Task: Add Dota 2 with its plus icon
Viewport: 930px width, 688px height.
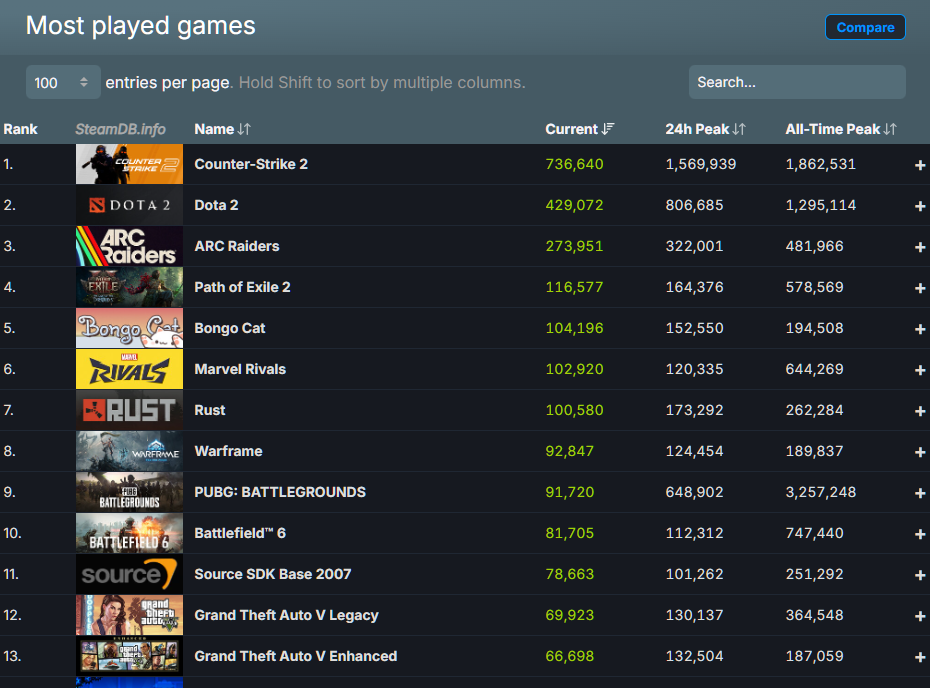Action: point(920,206)
